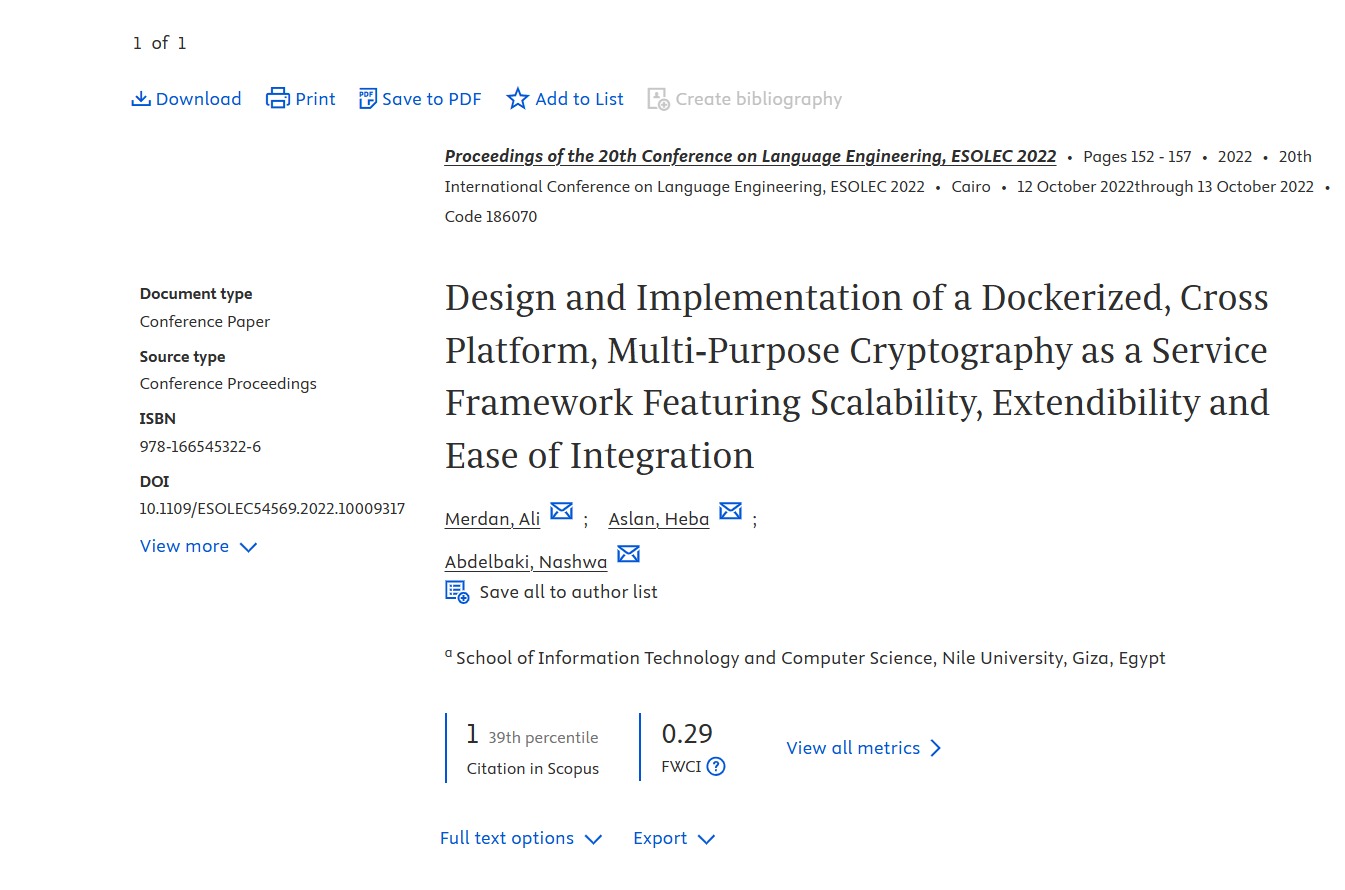Click envelope icon beside Abdelbaki, Nashwa
1345x890 pixels.
628,555
